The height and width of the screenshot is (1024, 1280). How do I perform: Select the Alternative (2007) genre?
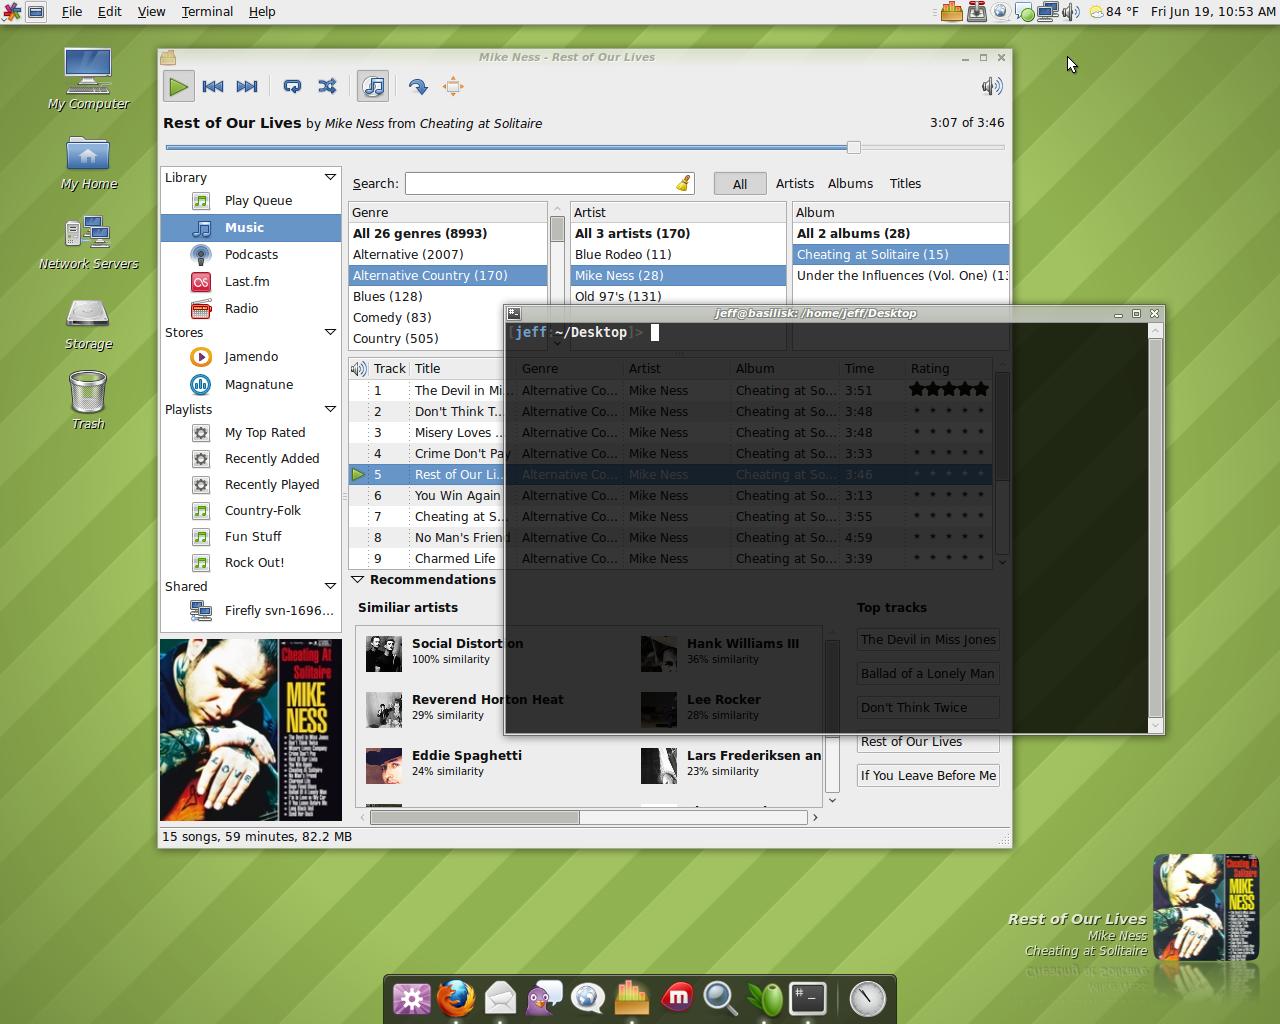click(x=448, y=254)
